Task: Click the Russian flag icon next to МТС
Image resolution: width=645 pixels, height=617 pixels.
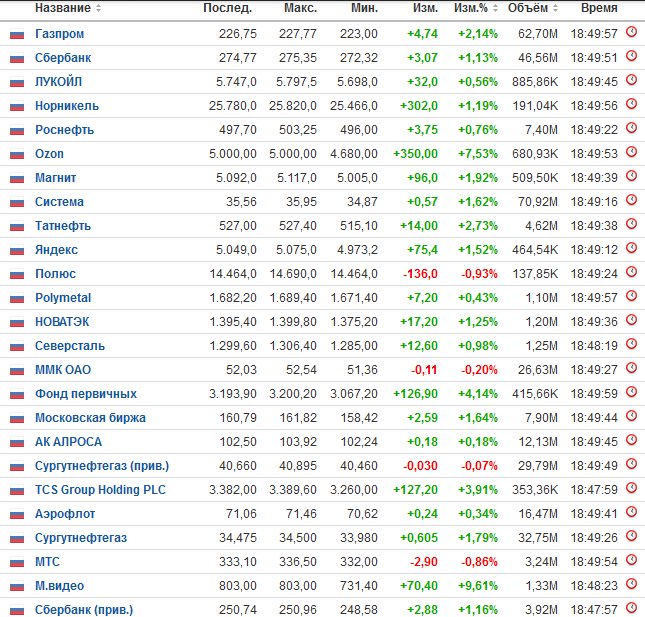Action: (x=17, y=563)
